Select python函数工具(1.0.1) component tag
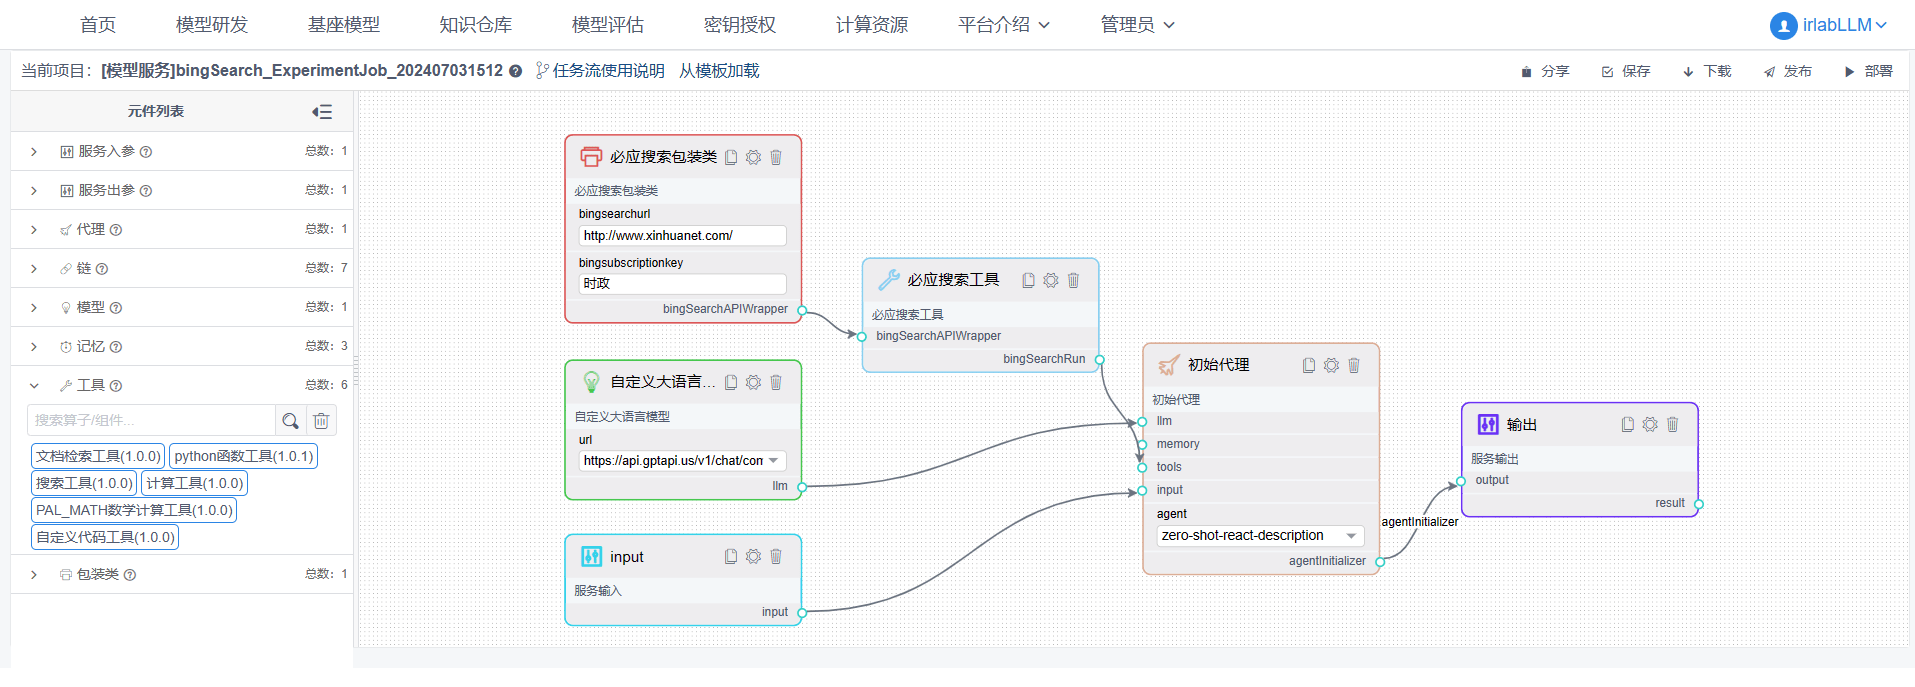The width and height of the screenshot is (1915, 687). pyautogui.click(x=244, y=456)
